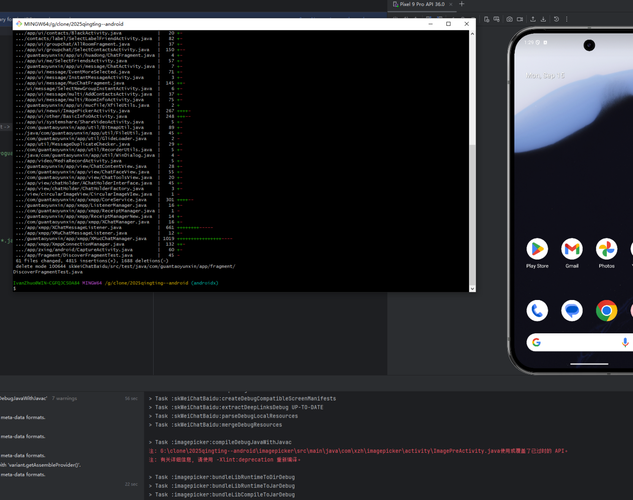
Task: Launch Chrome browser on emulator
Action: pos(606,310)
